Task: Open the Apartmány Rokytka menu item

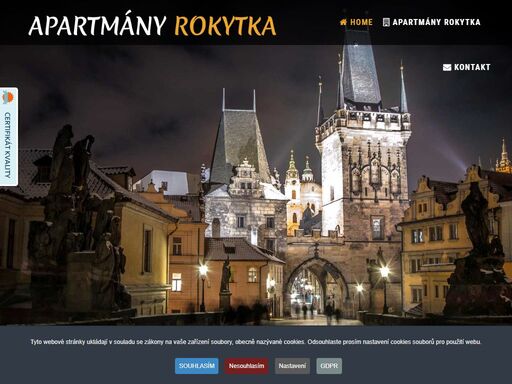Action: (432, 22)
